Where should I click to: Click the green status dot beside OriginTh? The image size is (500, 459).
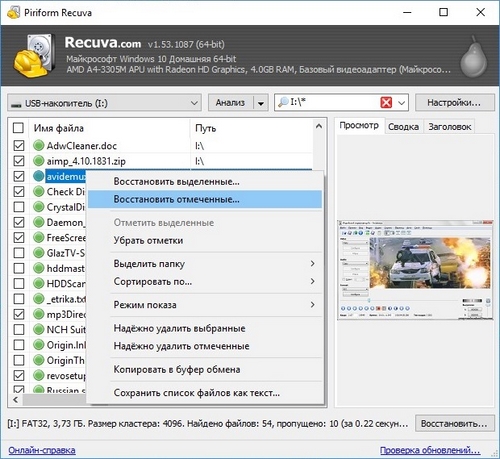pyautogui.click(x=39, y=360)
